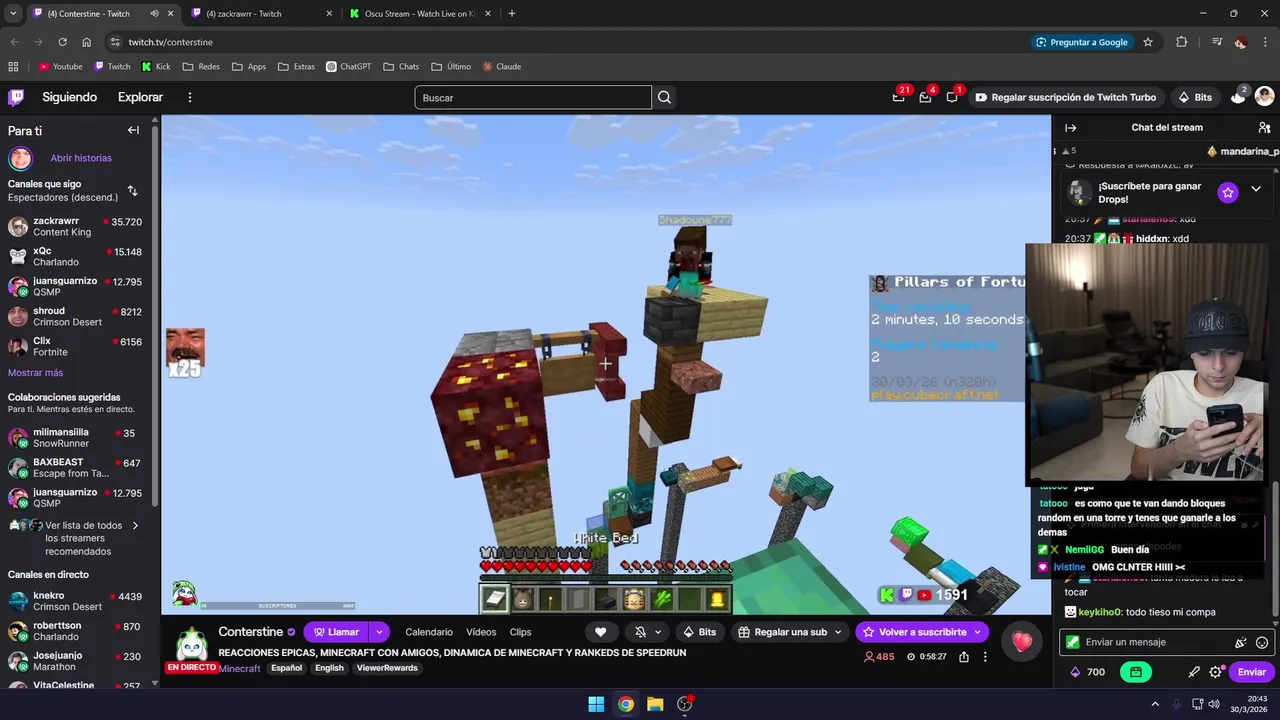This screenshot has width=1280, height=720.
Task: Open shroud channel in the sidebar
Action: click(75, 316)
